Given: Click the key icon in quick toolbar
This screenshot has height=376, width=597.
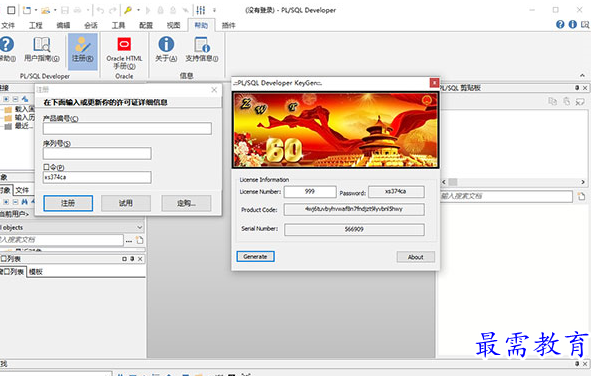Looking at the screenshot, I should click(128, 10).
